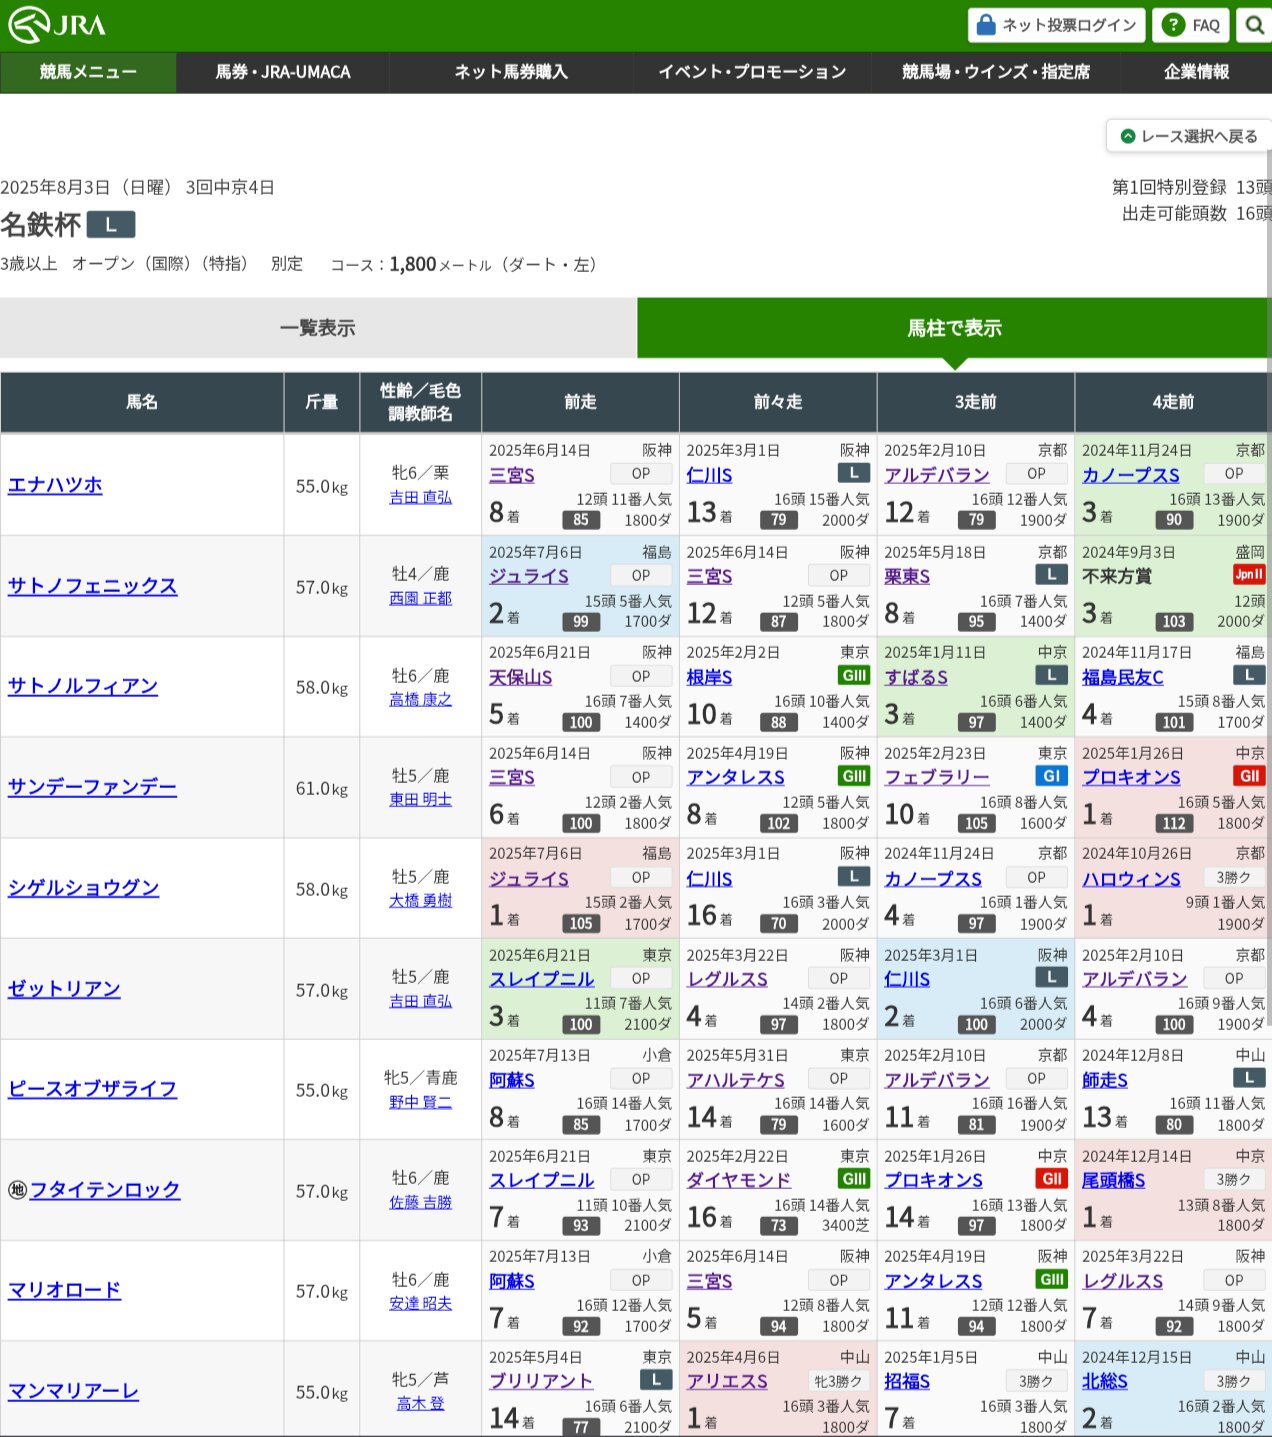This screenshot has width=1272, height=1437.
Task: Open フェブラリー race link
Action: pos(937,777)
